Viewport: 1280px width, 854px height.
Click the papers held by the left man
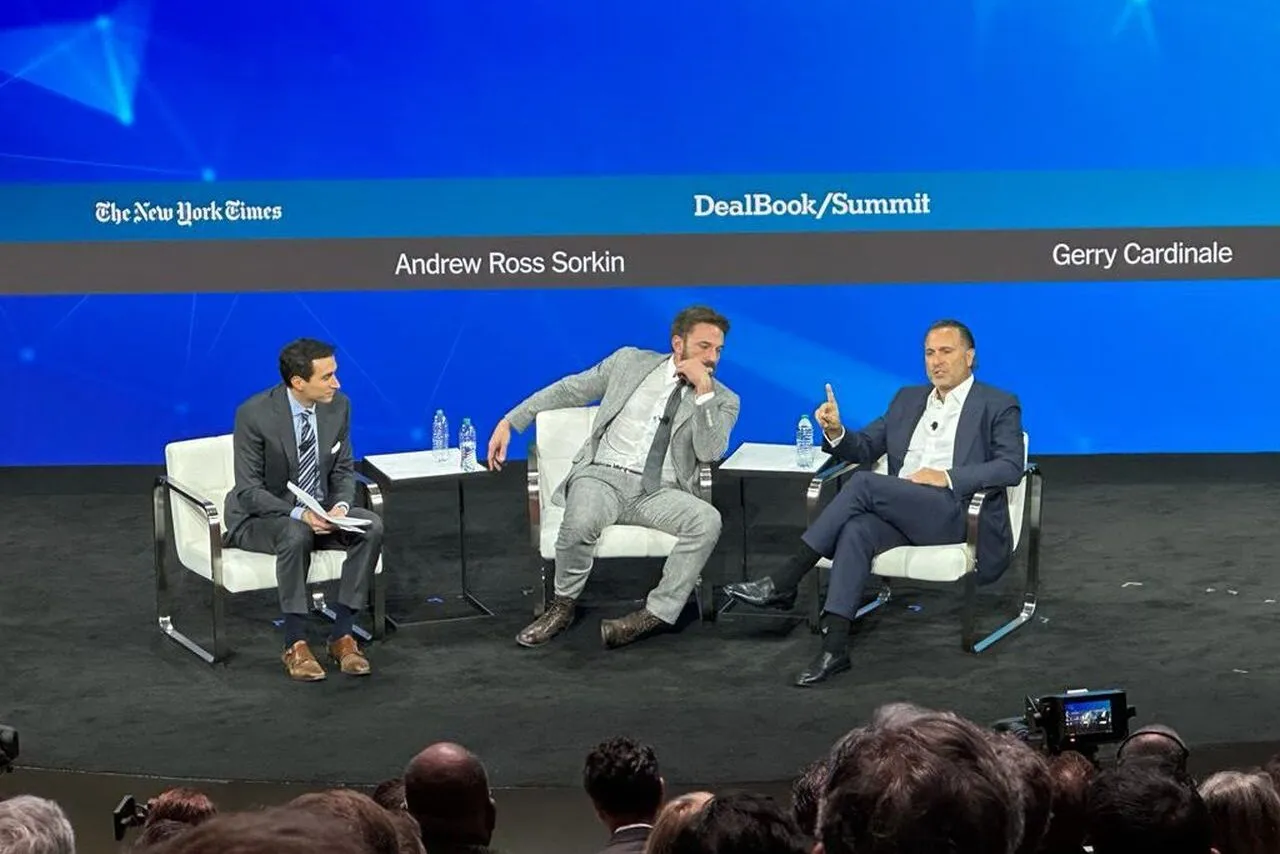point(327,508)
